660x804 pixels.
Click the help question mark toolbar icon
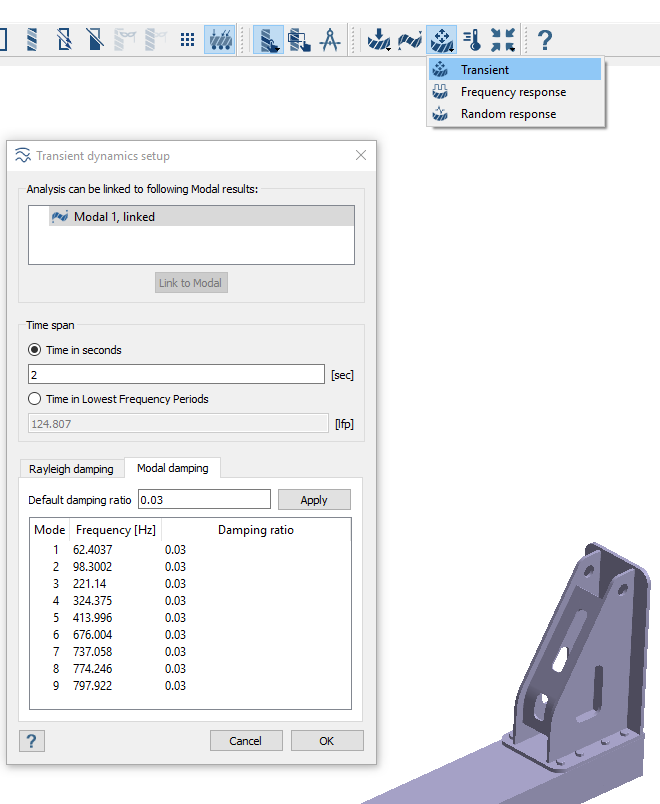tap(544, 40)
